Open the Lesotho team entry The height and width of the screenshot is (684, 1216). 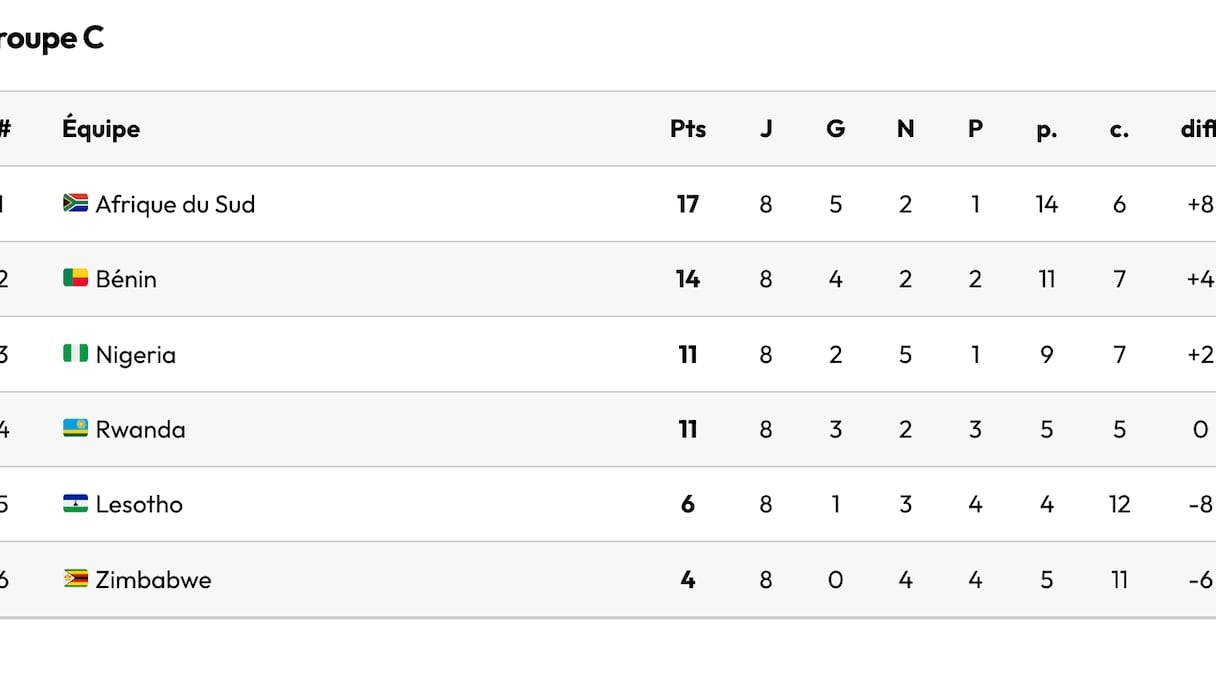click(139, 504)
